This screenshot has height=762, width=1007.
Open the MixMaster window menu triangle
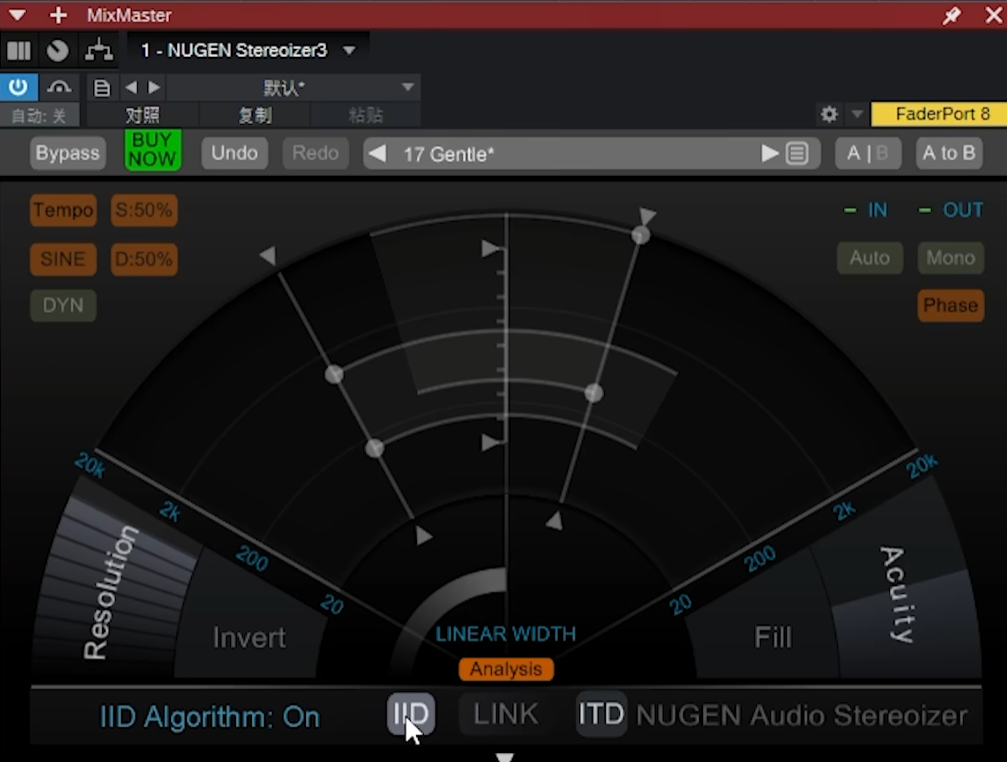pyautogui.click(x=17, y=15)
